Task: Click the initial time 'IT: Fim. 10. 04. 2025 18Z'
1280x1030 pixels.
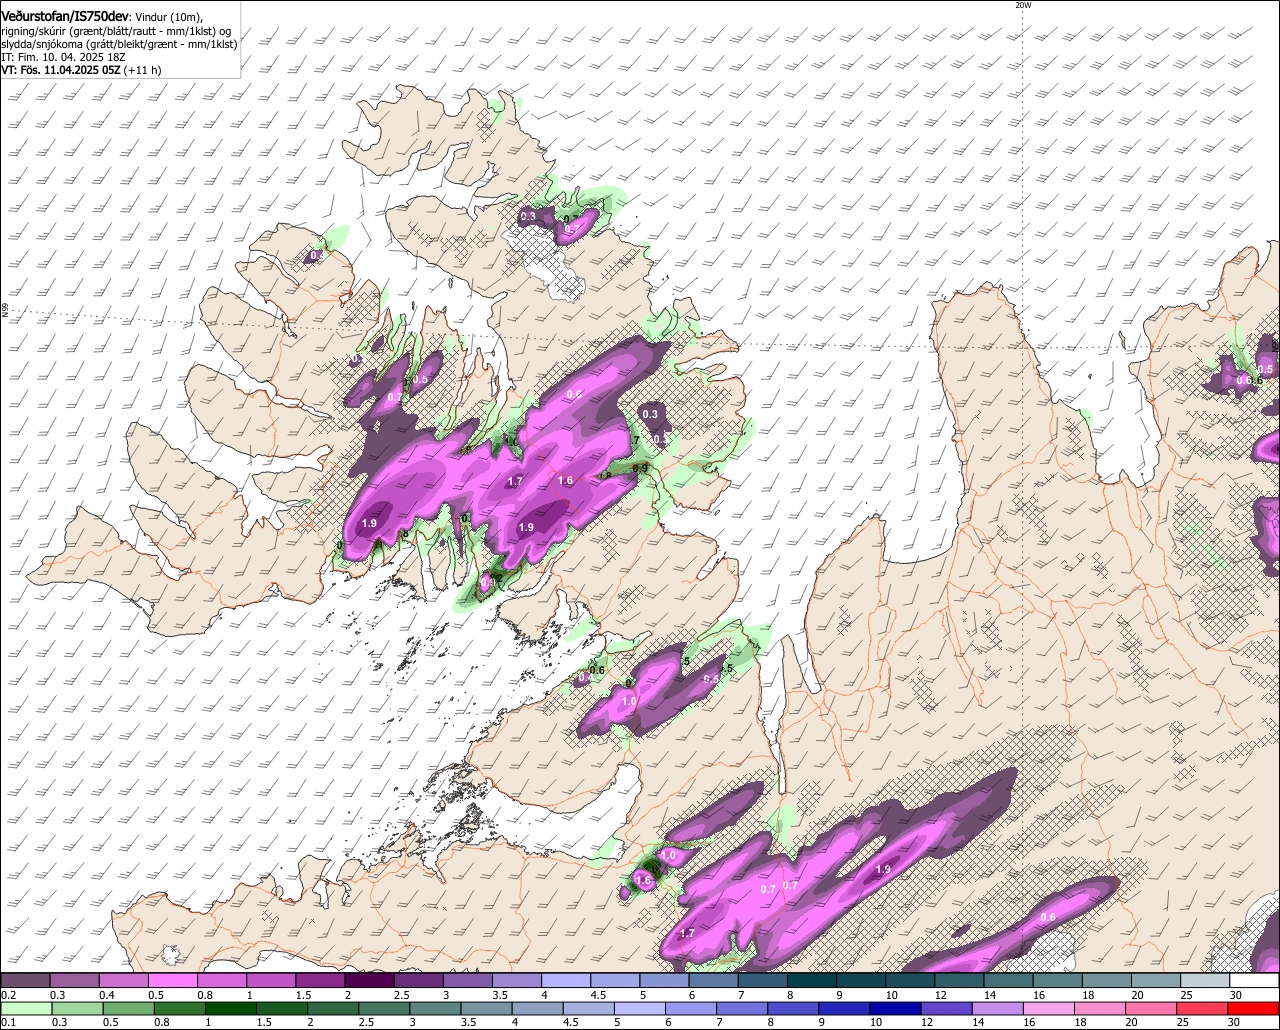Action: (61, 57)
